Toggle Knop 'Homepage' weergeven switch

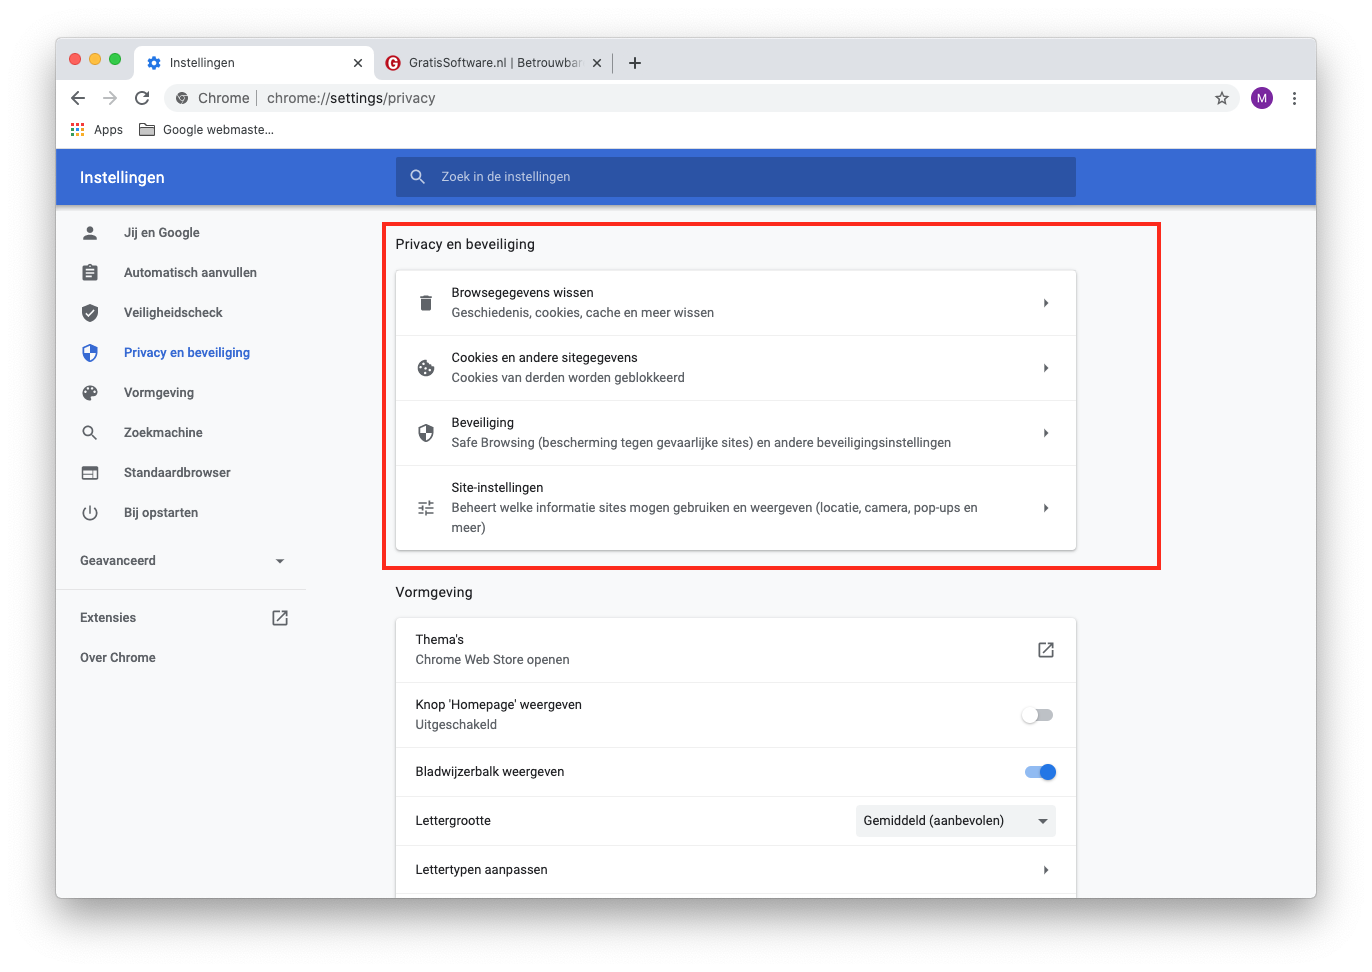tap(1037, 715)
